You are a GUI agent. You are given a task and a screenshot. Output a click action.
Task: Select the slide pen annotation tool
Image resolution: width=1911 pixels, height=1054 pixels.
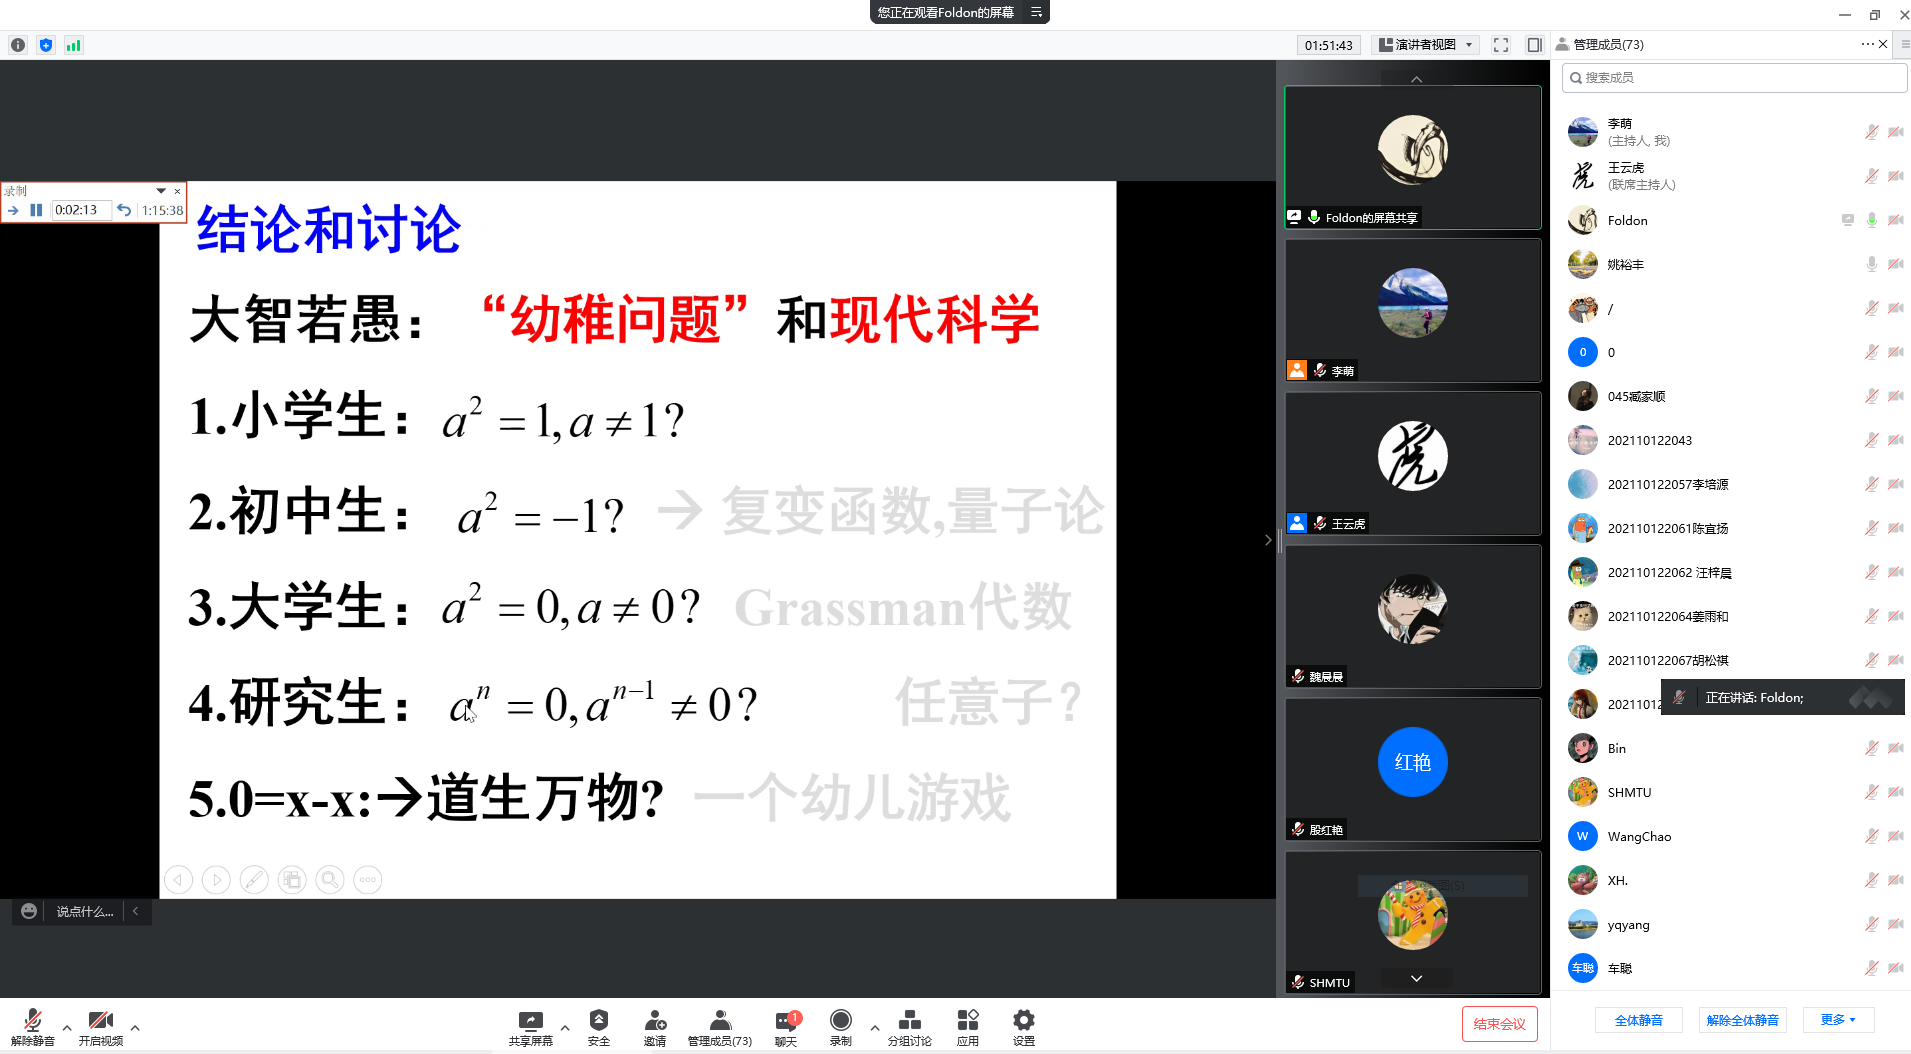254,880
